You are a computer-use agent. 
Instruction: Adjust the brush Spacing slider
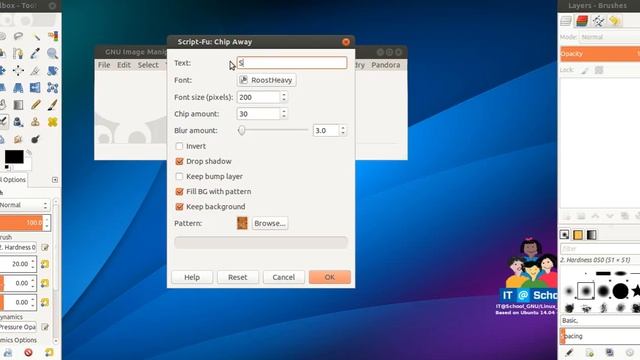click(600, 336)
